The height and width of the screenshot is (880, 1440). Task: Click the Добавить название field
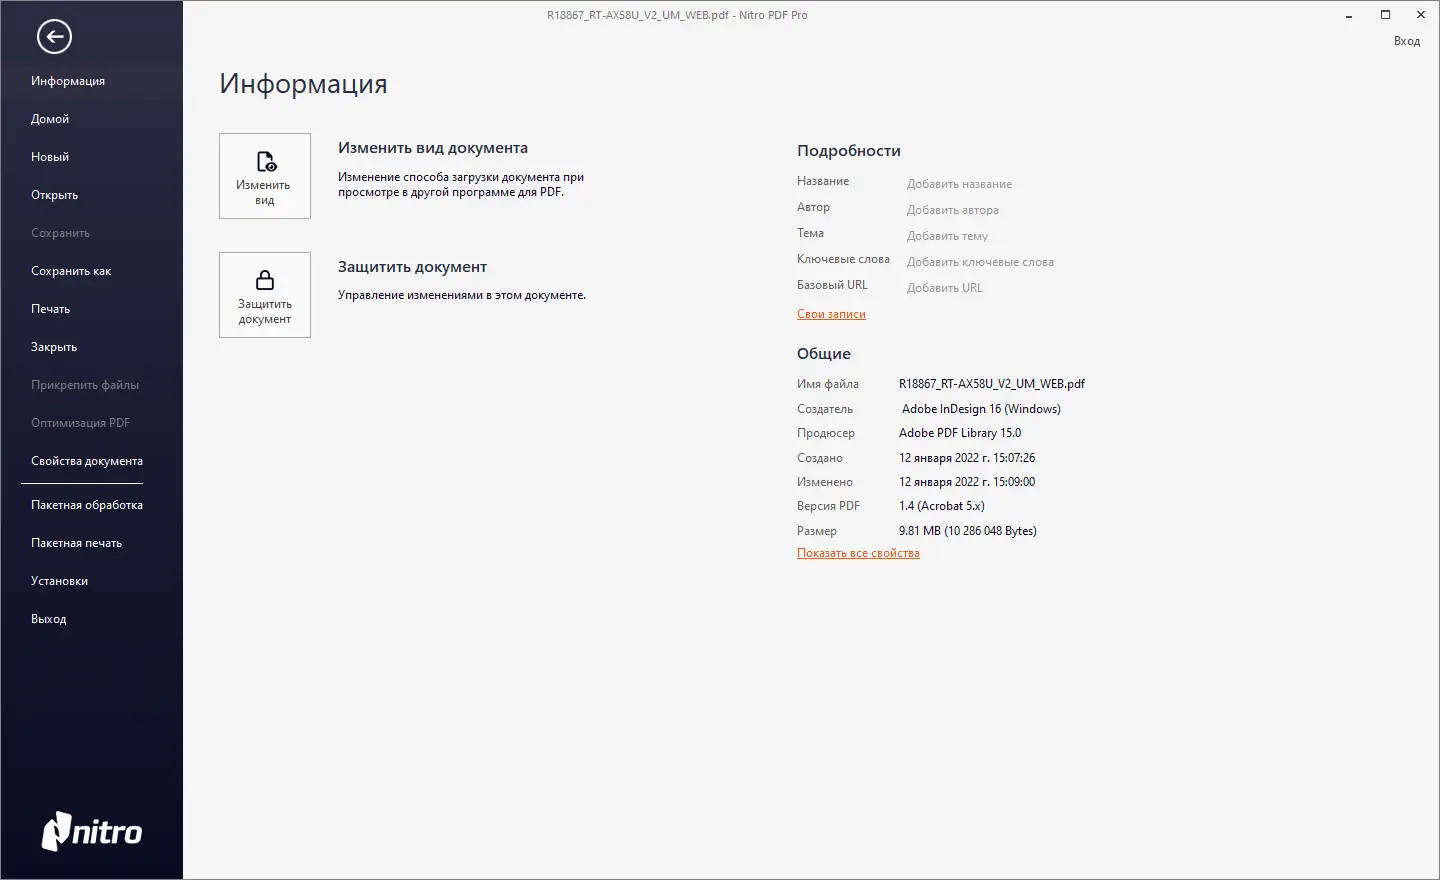pos(959,184)
